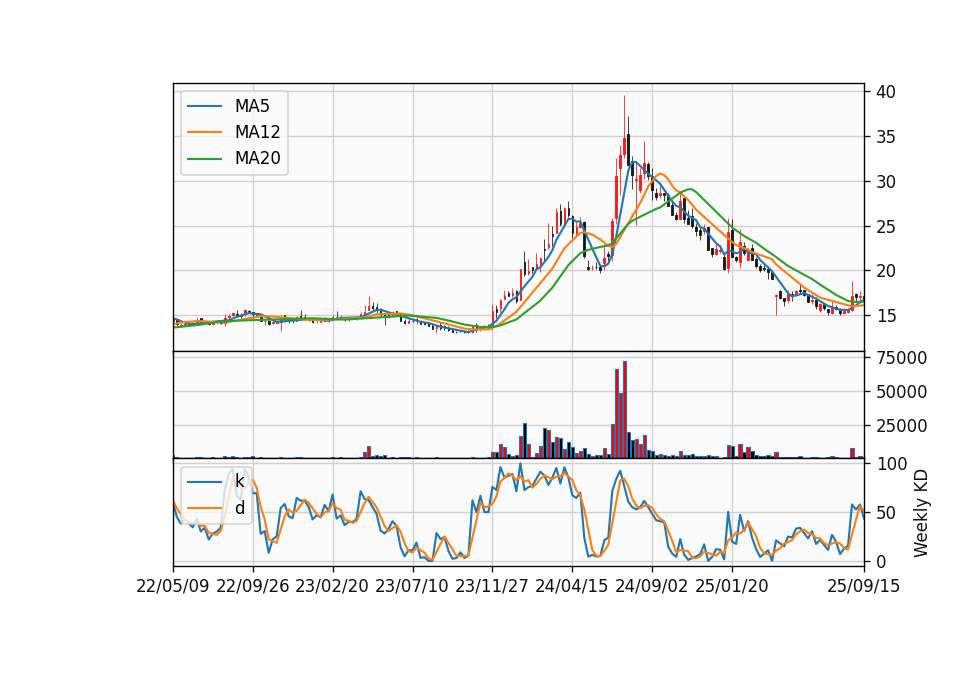Click the 75000 volume axis label

click(x=901, y=358)
